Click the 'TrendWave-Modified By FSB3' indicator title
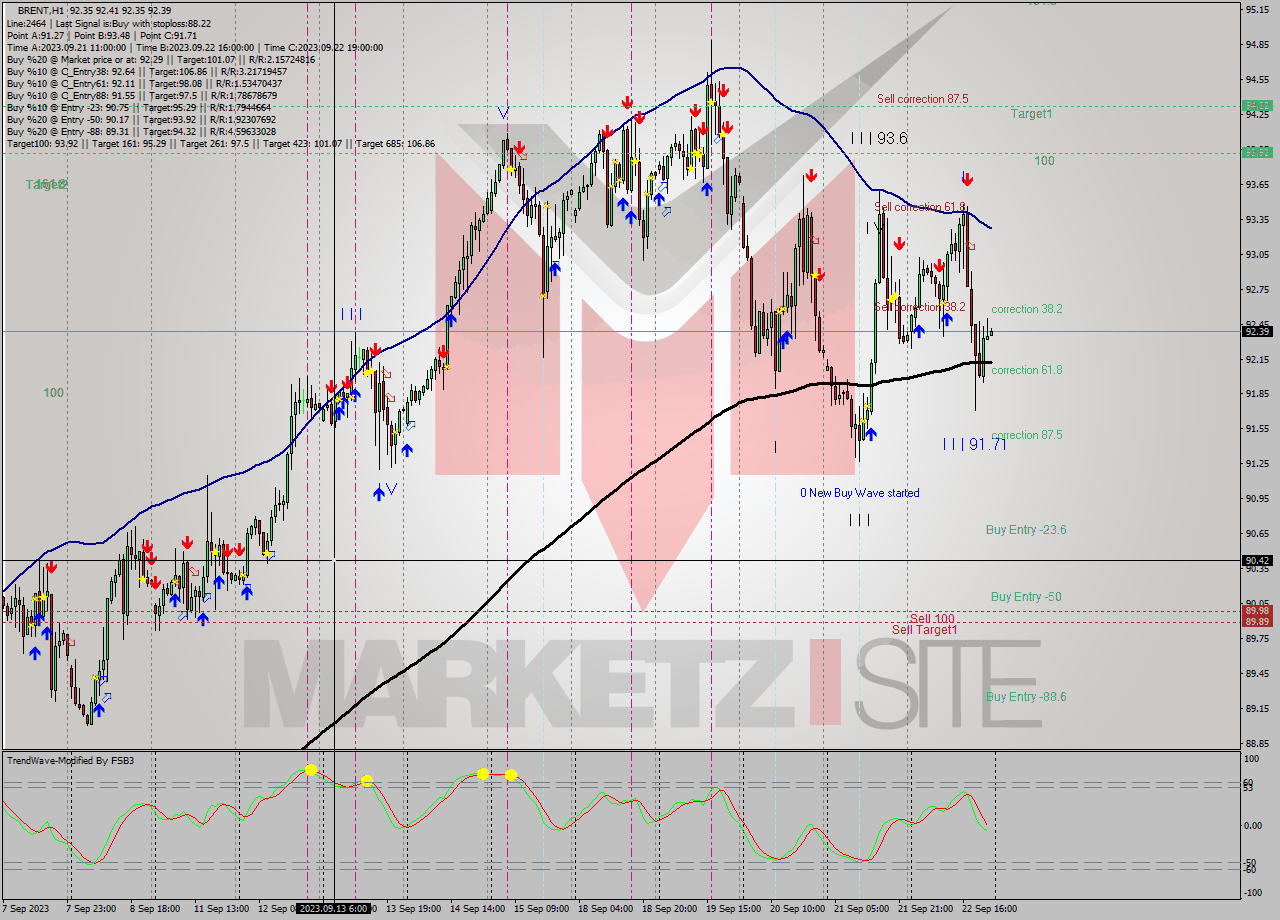This screenshot has height=920, width=1280. click(70, 761)
